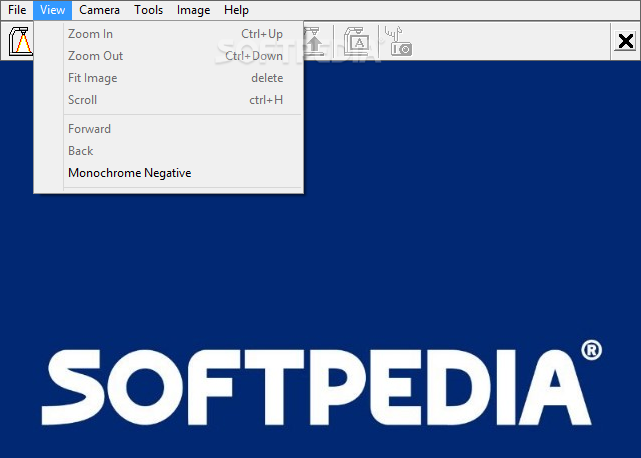The width and height of the screenshot is (641, 458).
Task: Click the document camera text 'A' icon
Action: 356,41
